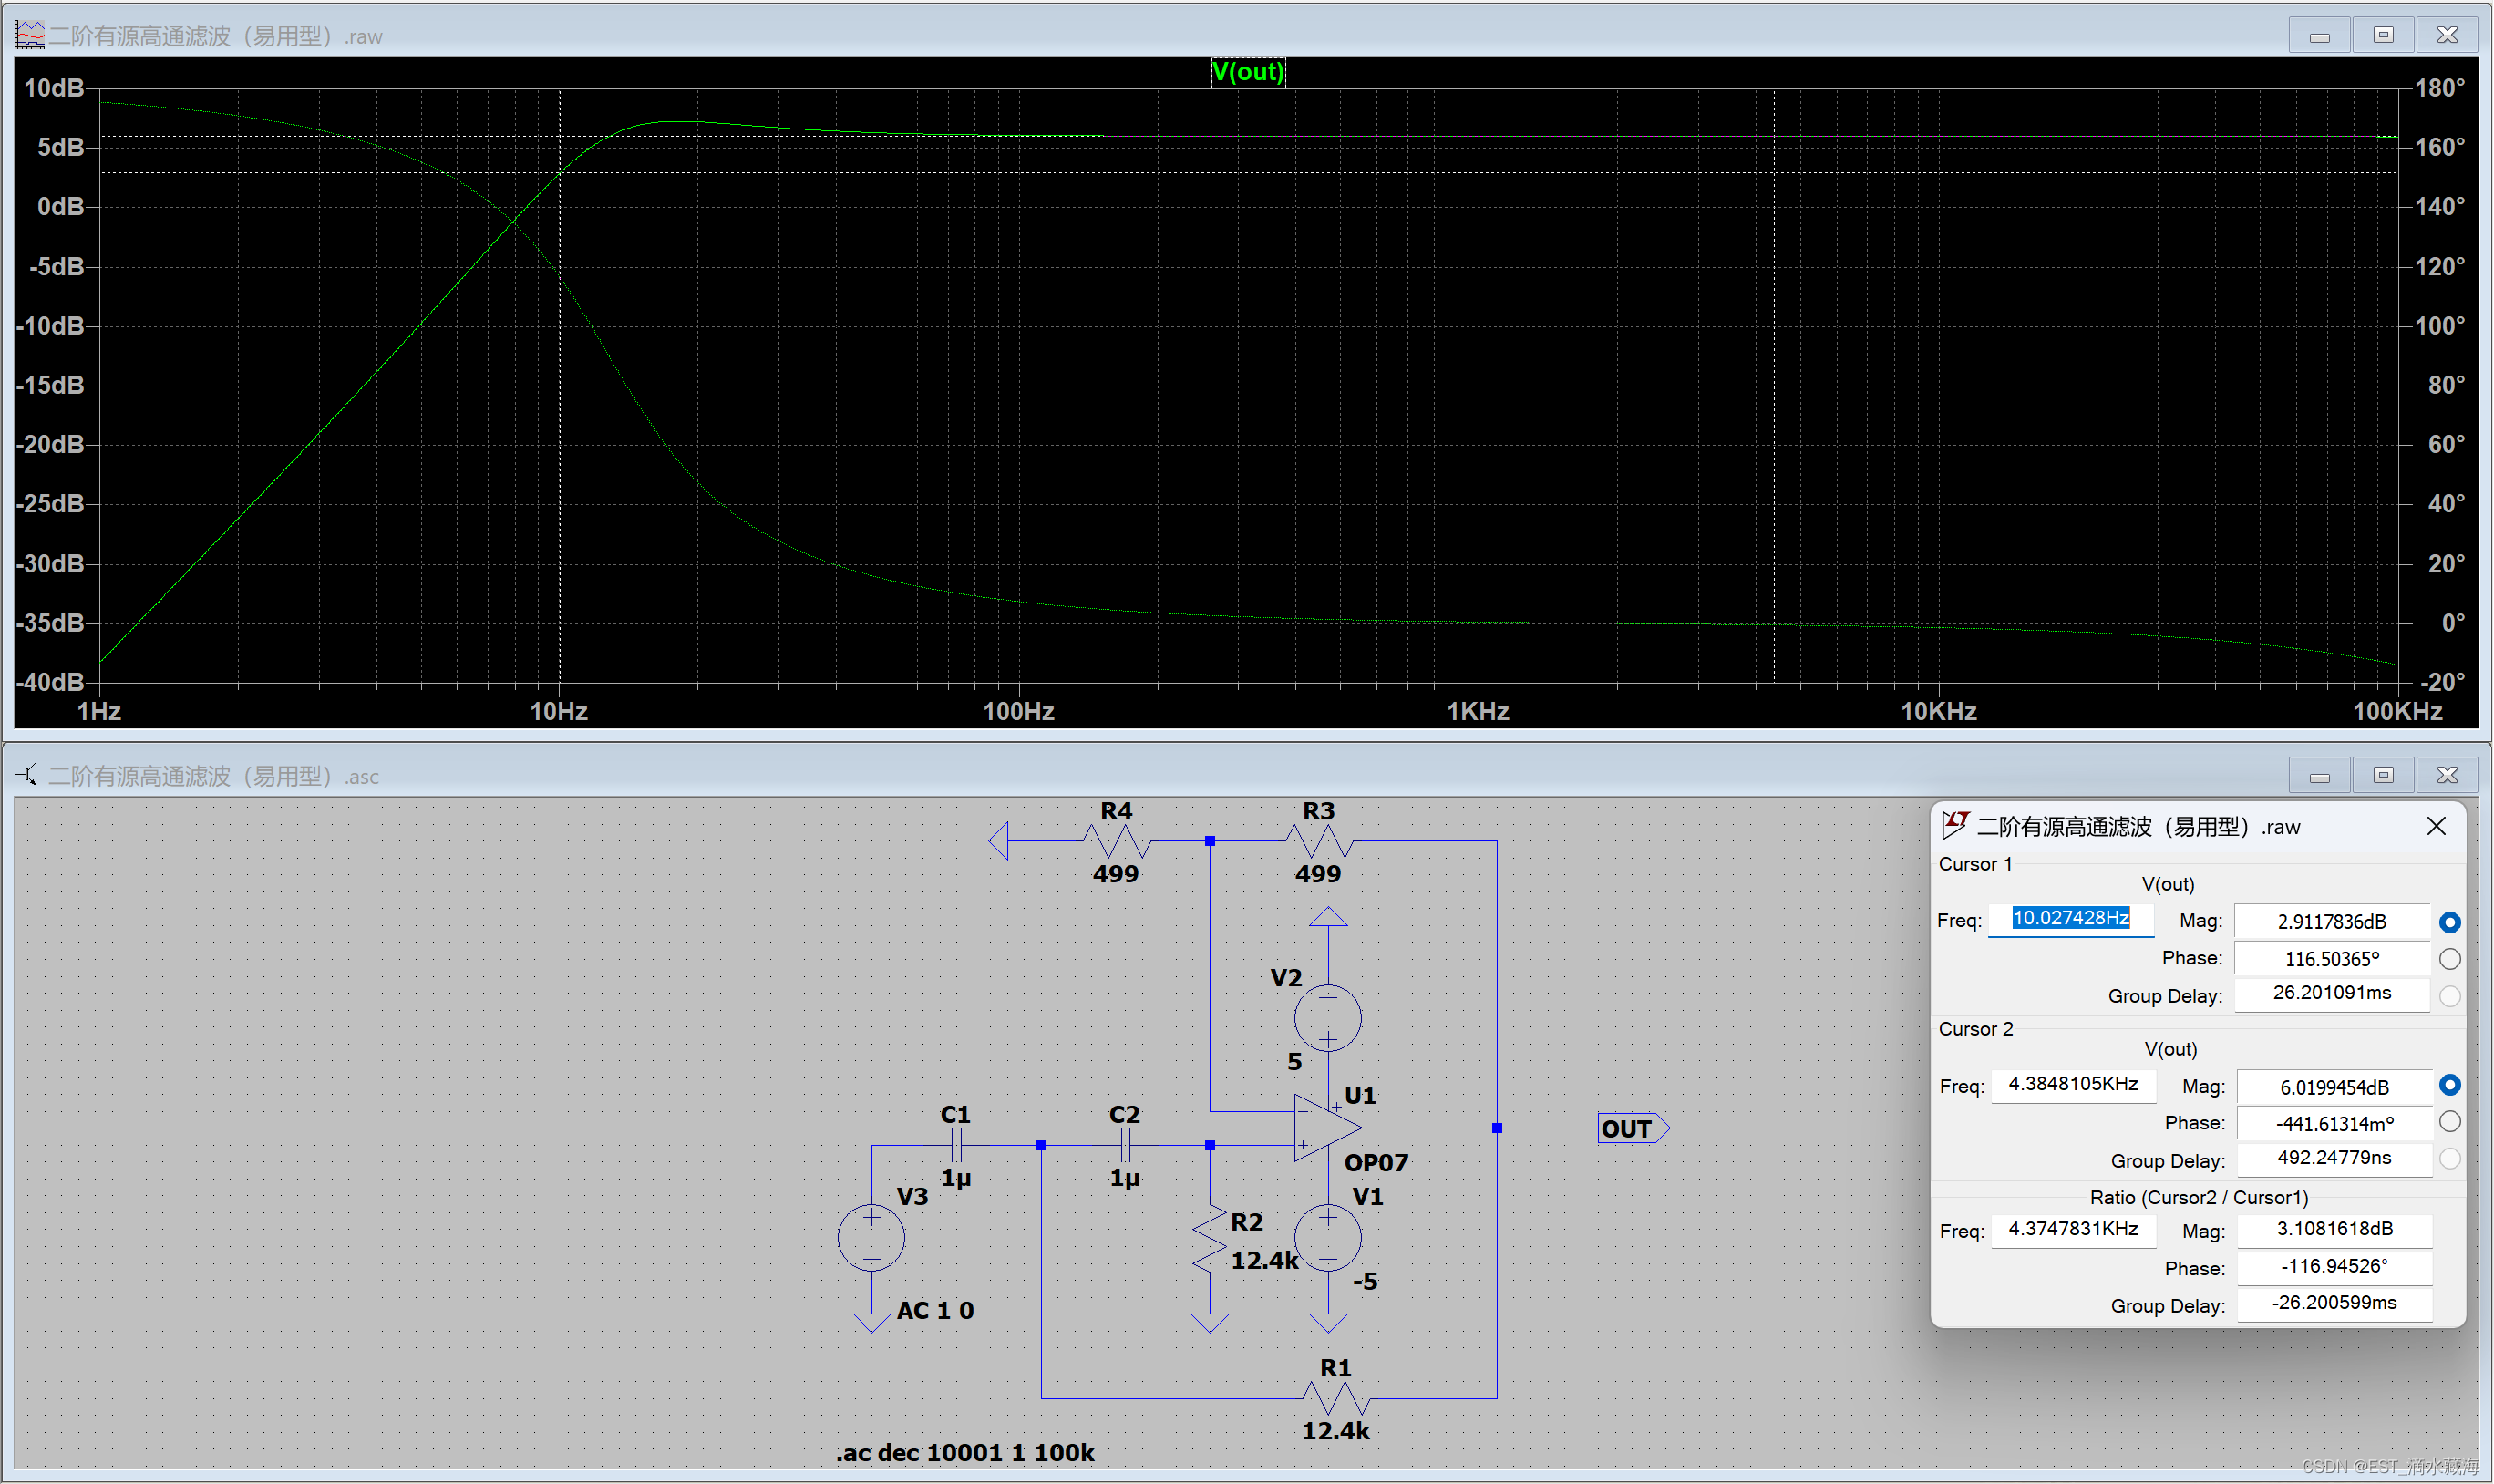Click the 100KHz frequency axis label
This screenshot has width=2494, height=1484.
click(x=2398, y=711)
